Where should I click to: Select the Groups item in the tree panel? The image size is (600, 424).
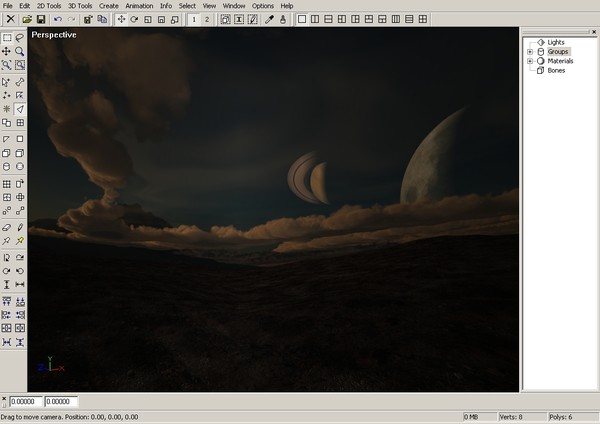coord(558,51)
